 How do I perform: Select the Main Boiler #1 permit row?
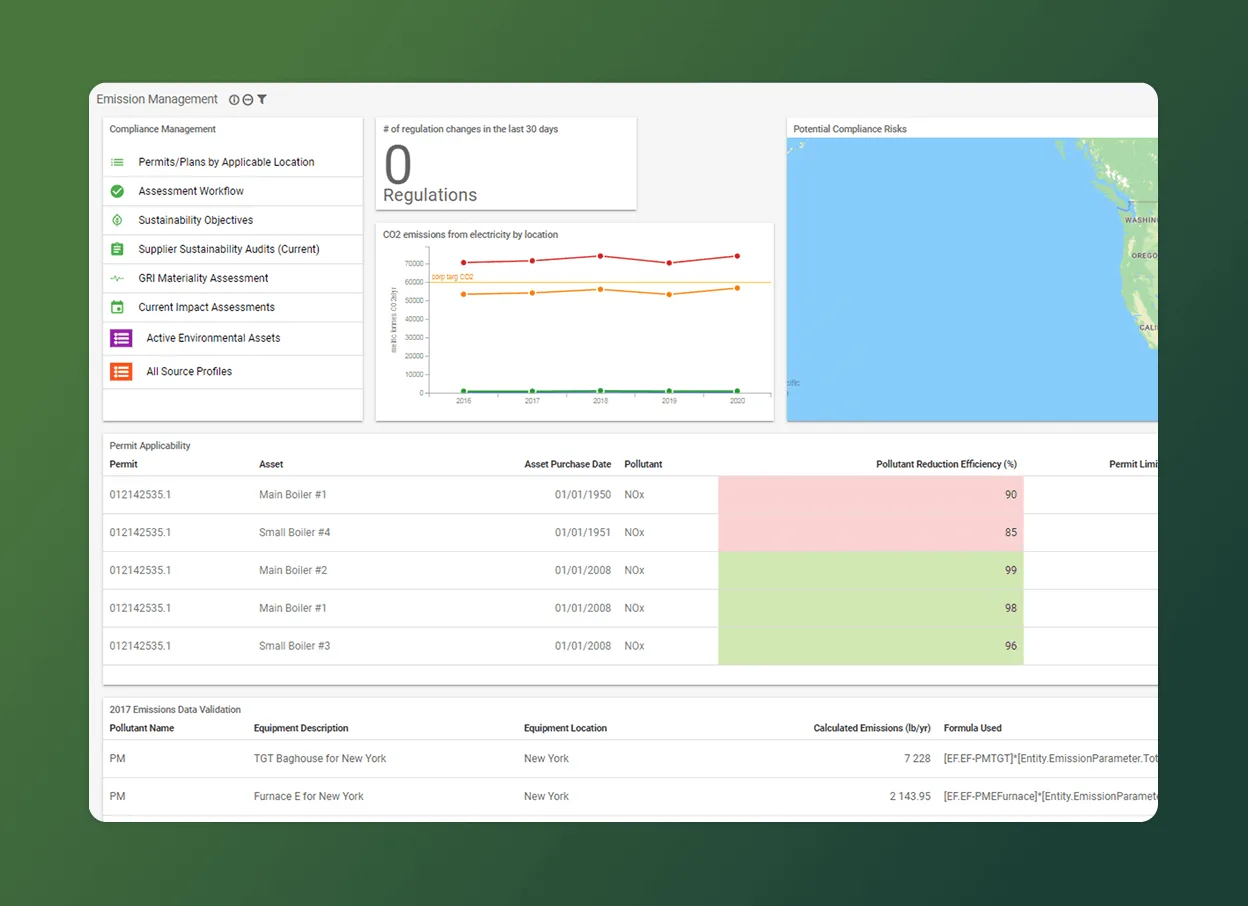pyautogui.click(x=400, y=494)
